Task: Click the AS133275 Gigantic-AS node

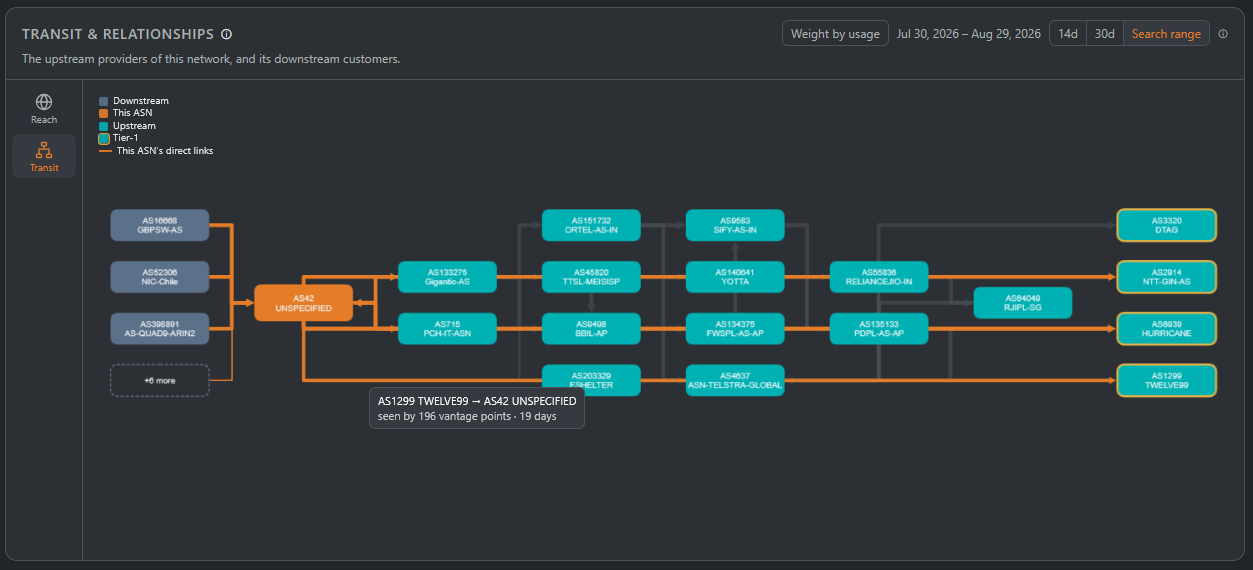Action: point(448,277)
